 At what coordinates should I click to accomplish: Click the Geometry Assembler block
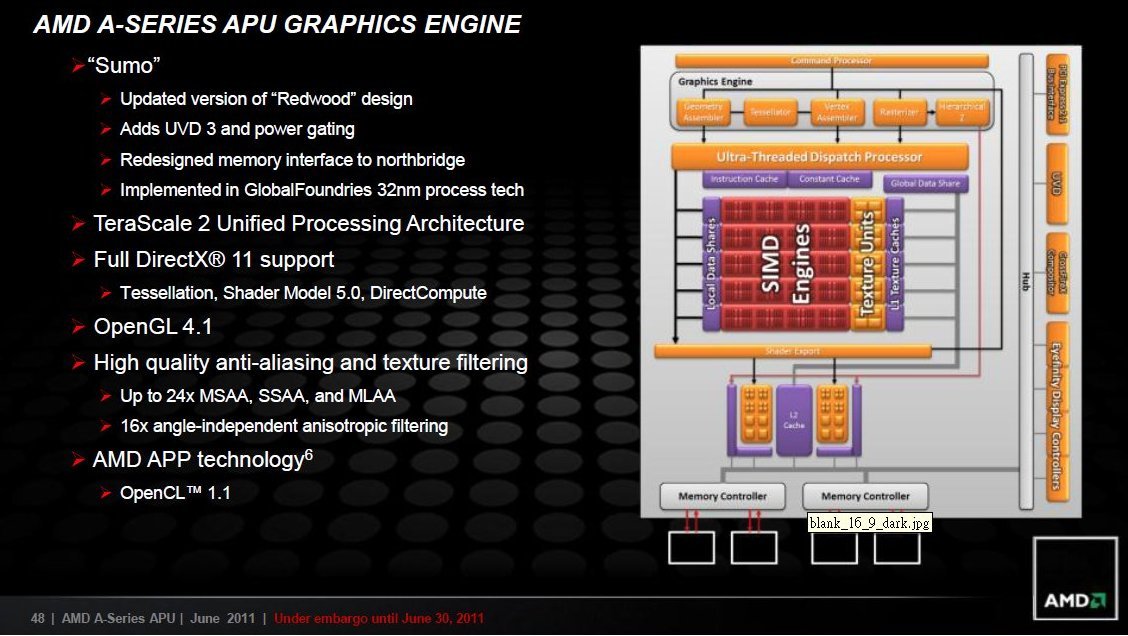tap(703, 112)
